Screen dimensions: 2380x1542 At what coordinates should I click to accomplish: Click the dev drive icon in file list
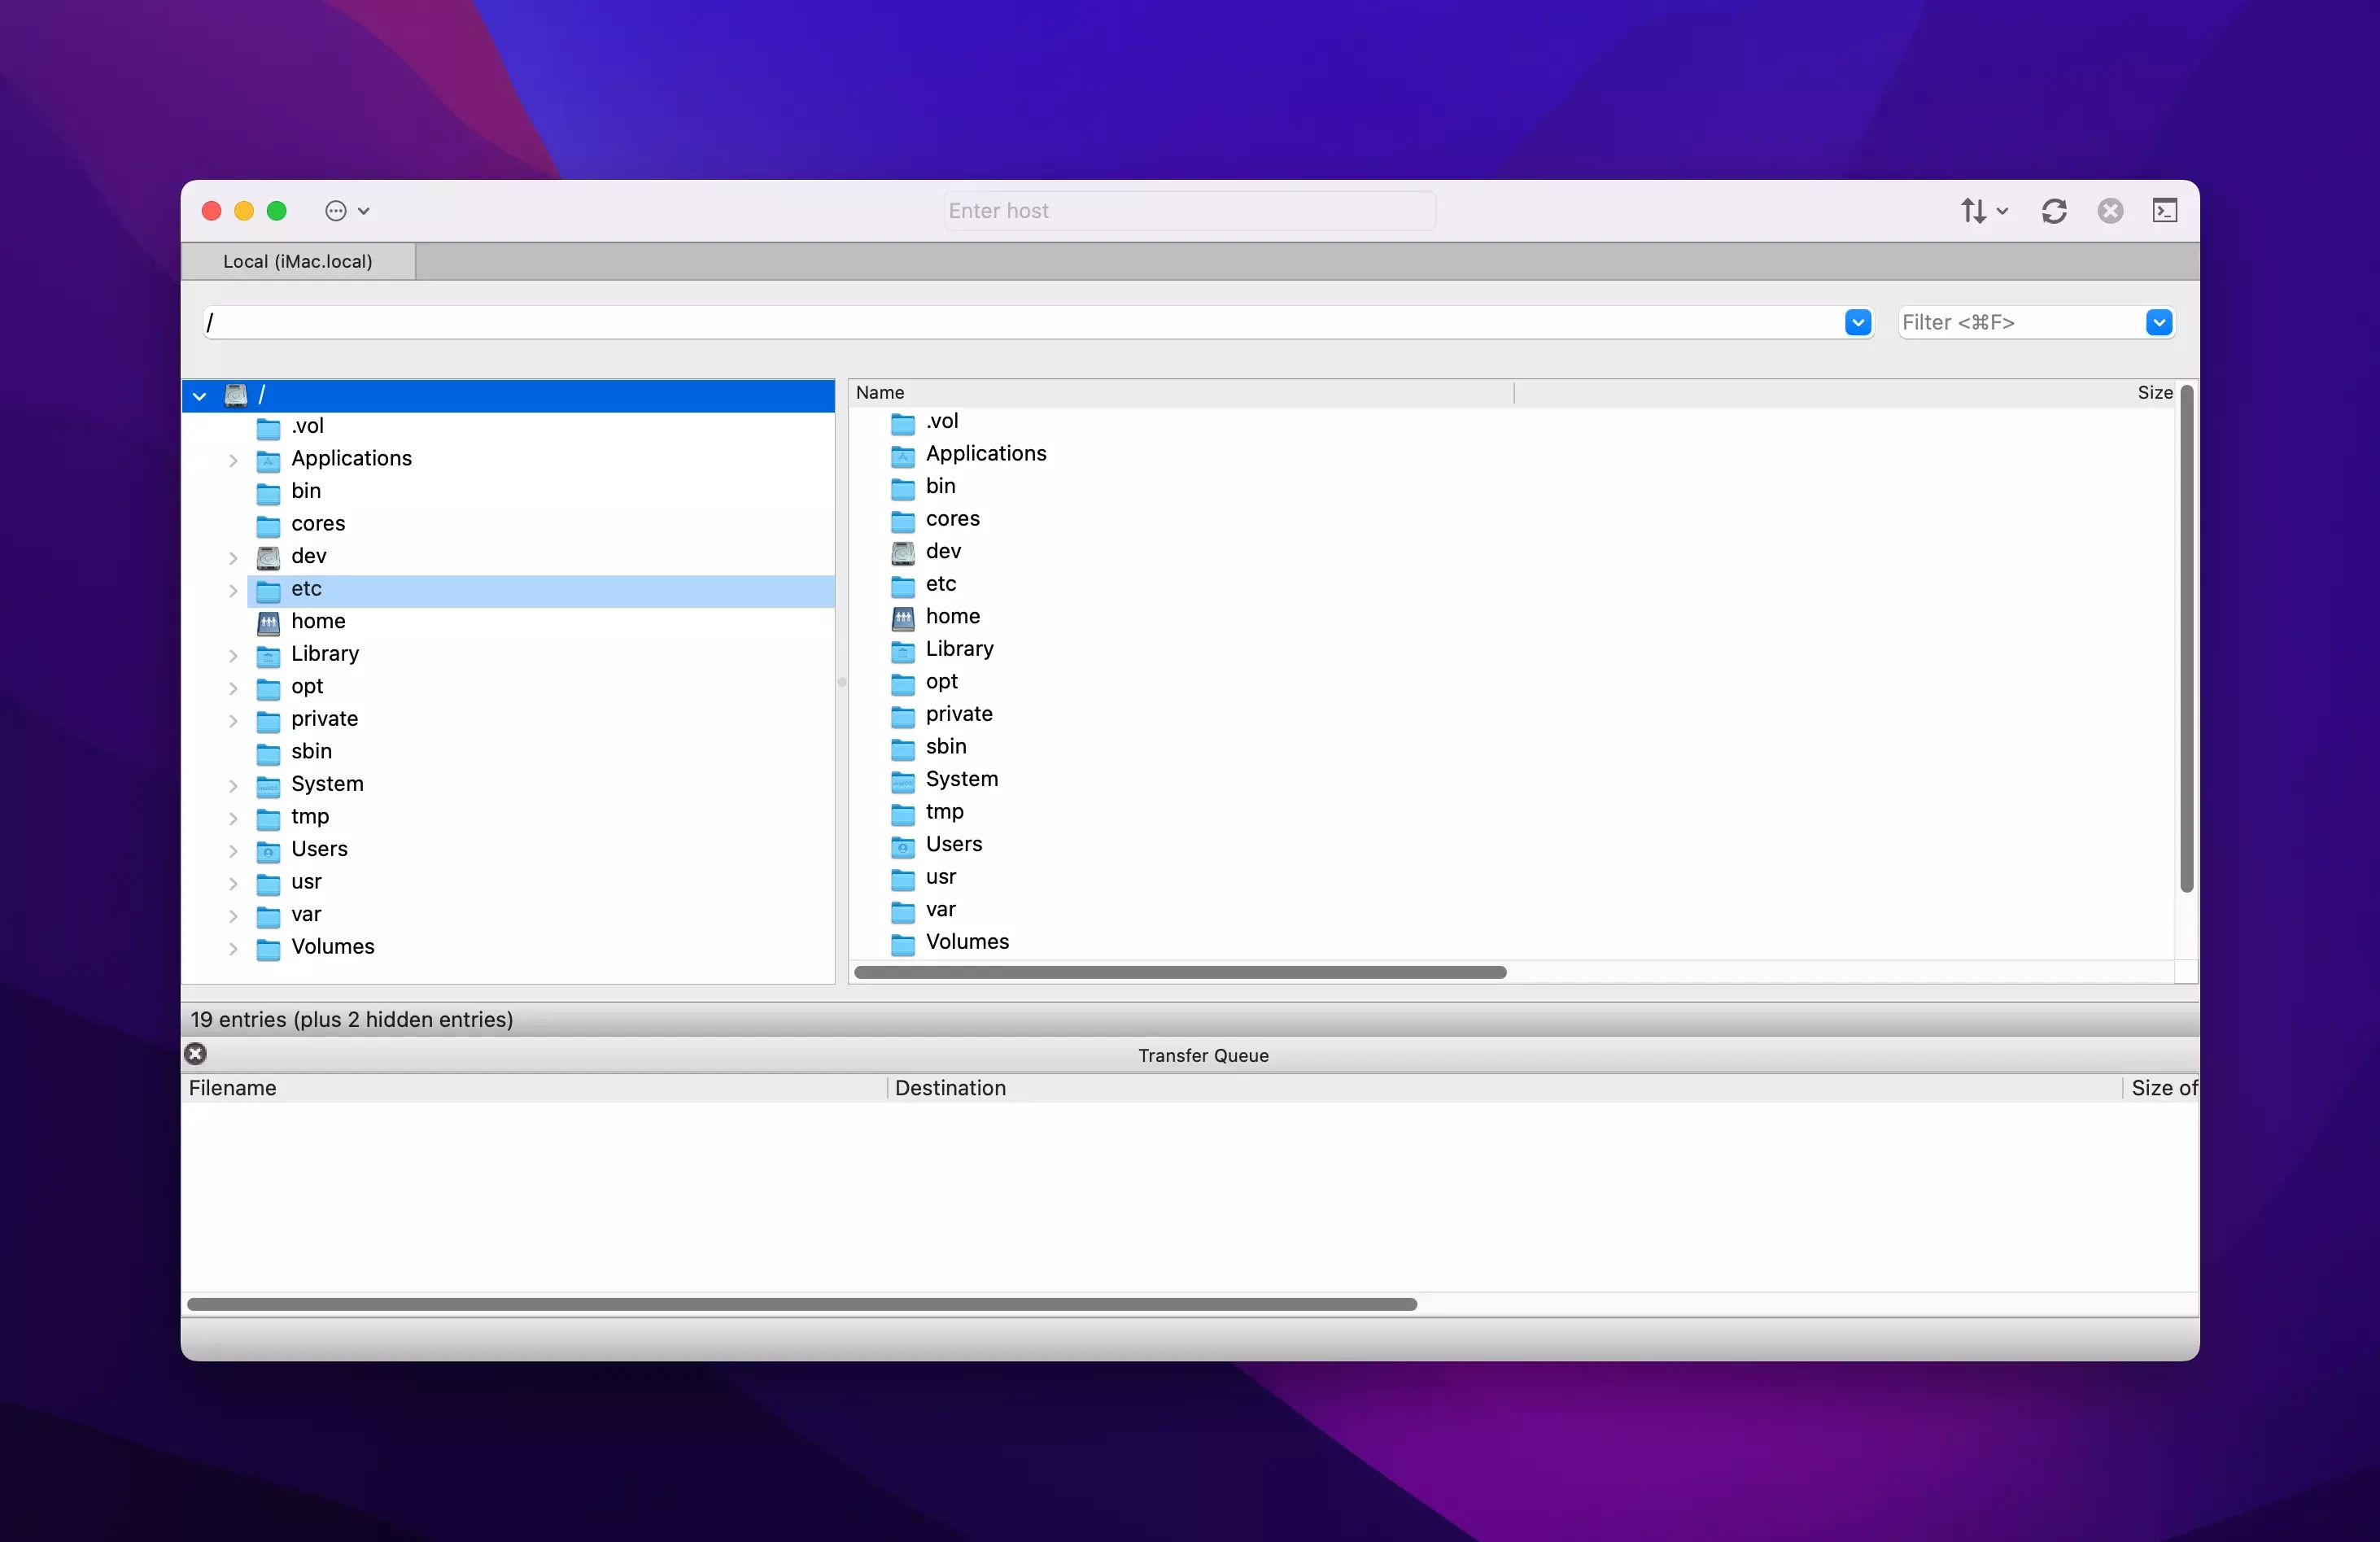pos(902,552)
